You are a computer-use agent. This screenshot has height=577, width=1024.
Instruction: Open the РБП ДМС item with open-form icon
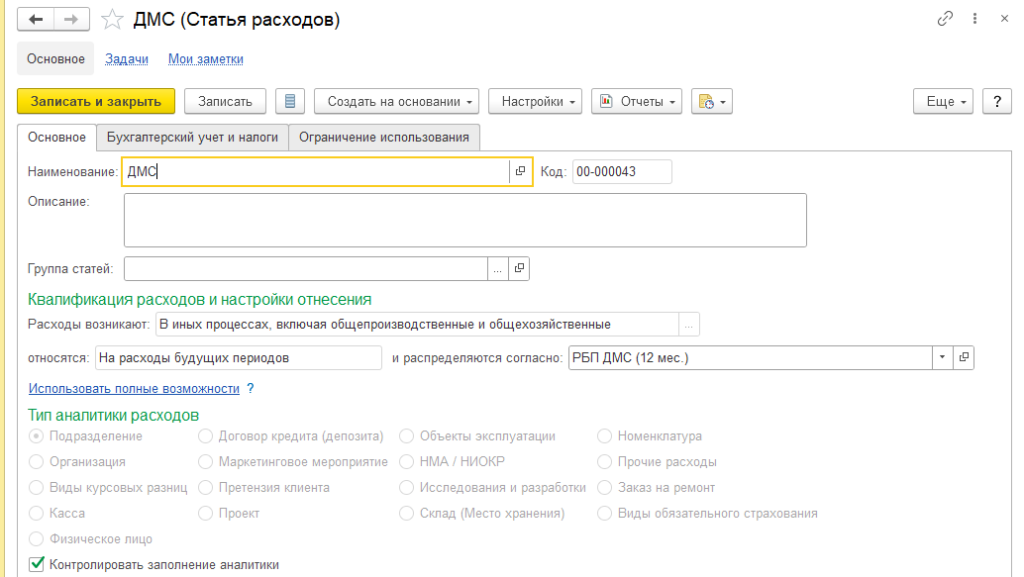pos(964,357)
